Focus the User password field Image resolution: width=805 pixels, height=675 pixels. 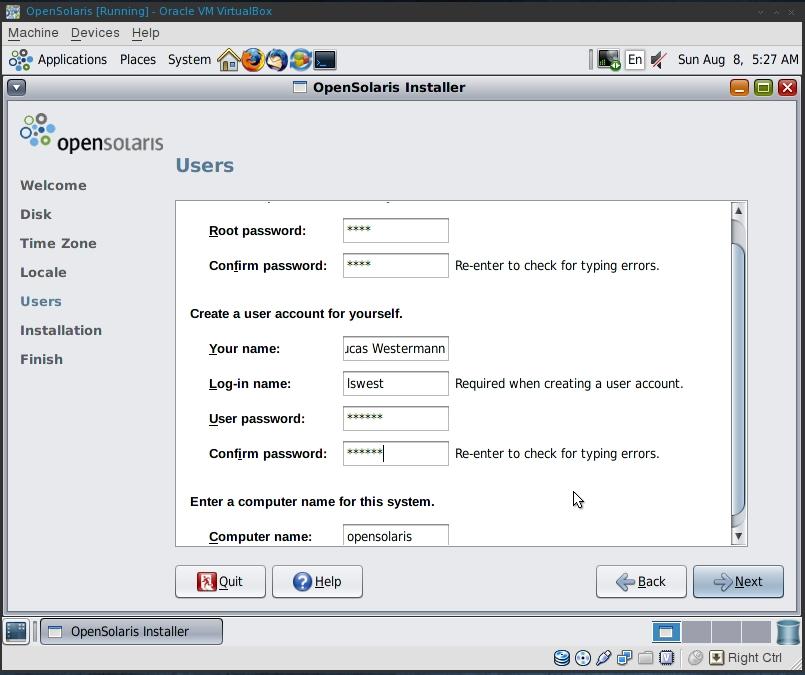(x=396, y=418)
